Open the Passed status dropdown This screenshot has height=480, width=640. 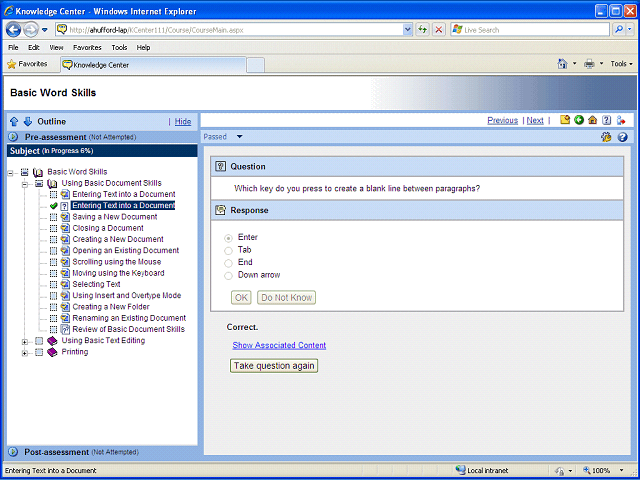point(240,137)
